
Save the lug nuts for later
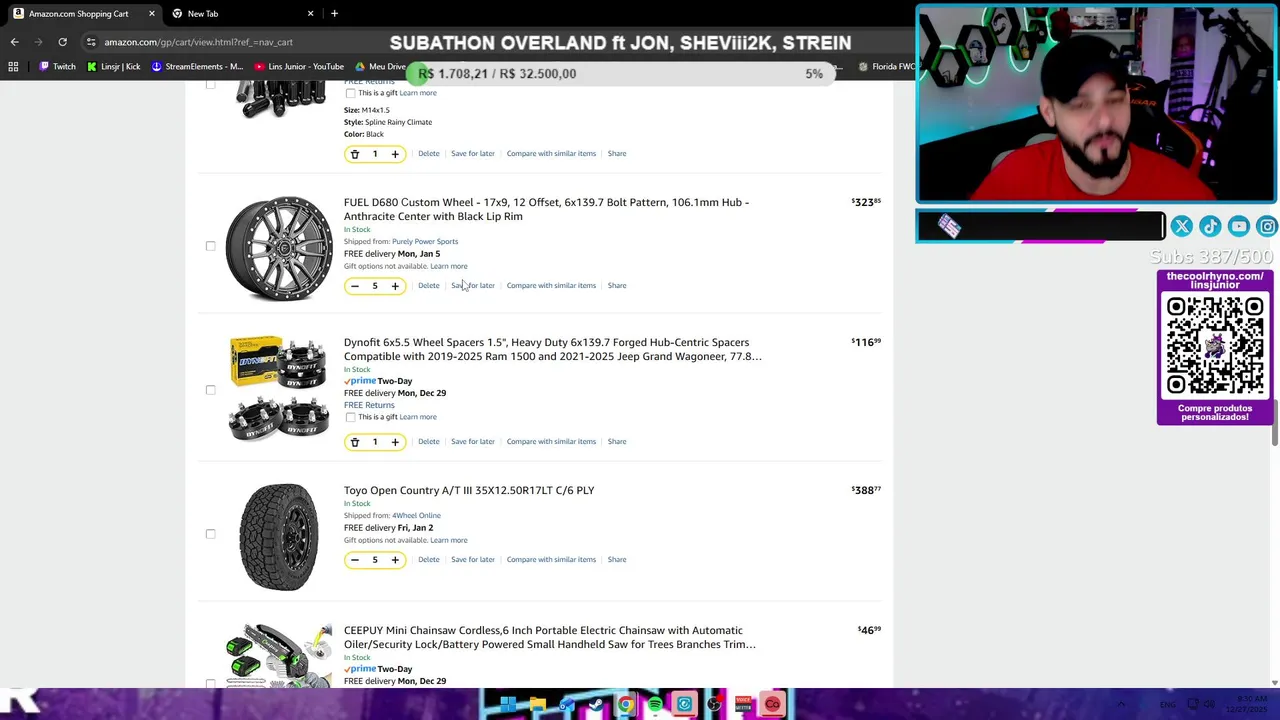[473, 153]
